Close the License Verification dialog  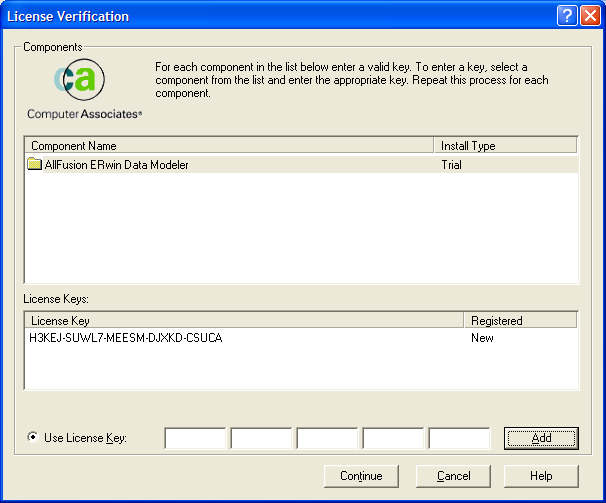pos(591,16)
